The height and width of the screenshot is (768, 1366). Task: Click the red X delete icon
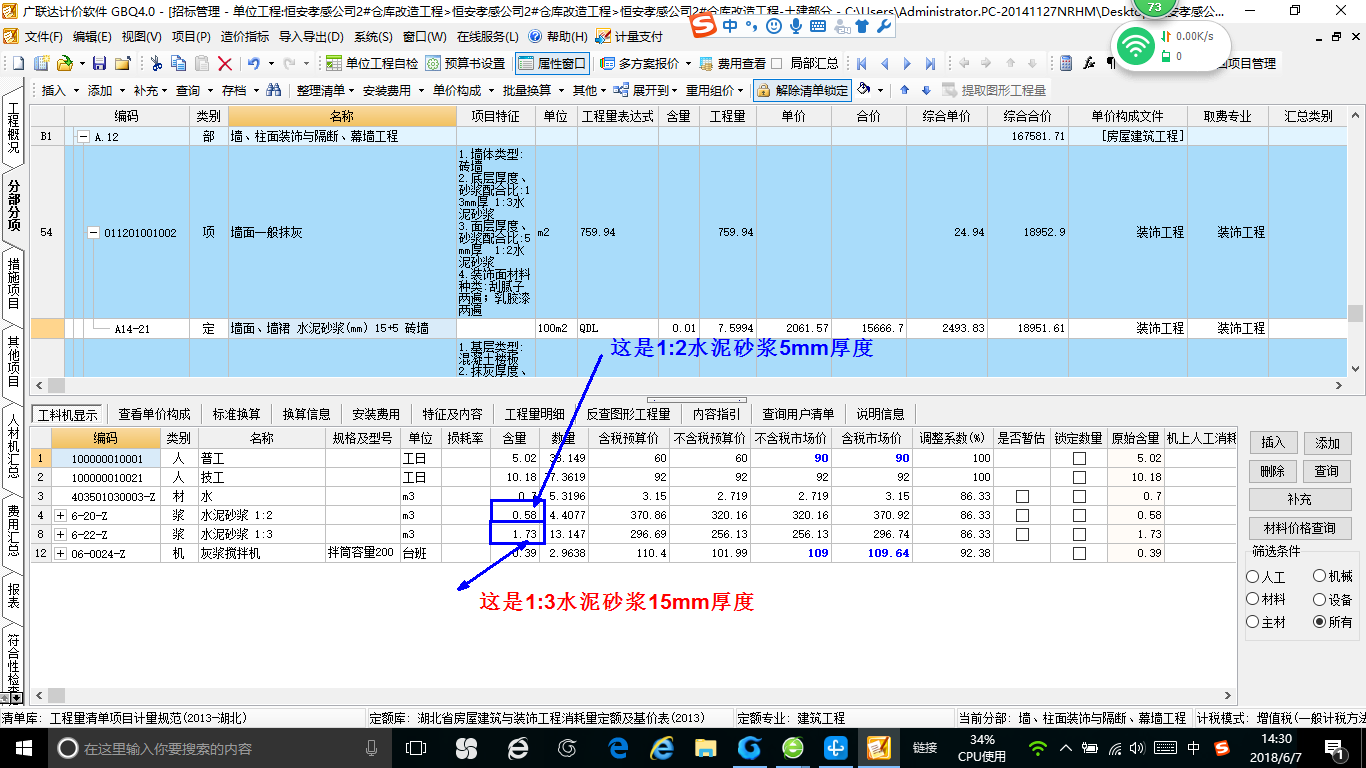225,64
